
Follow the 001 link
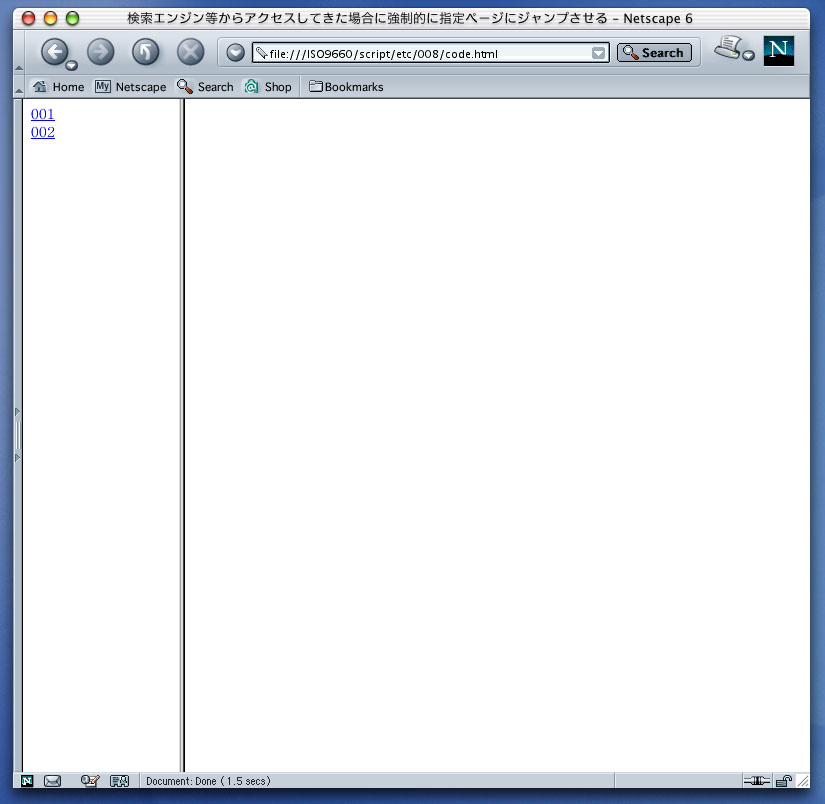pyautogui.click(x=43, y=114)
